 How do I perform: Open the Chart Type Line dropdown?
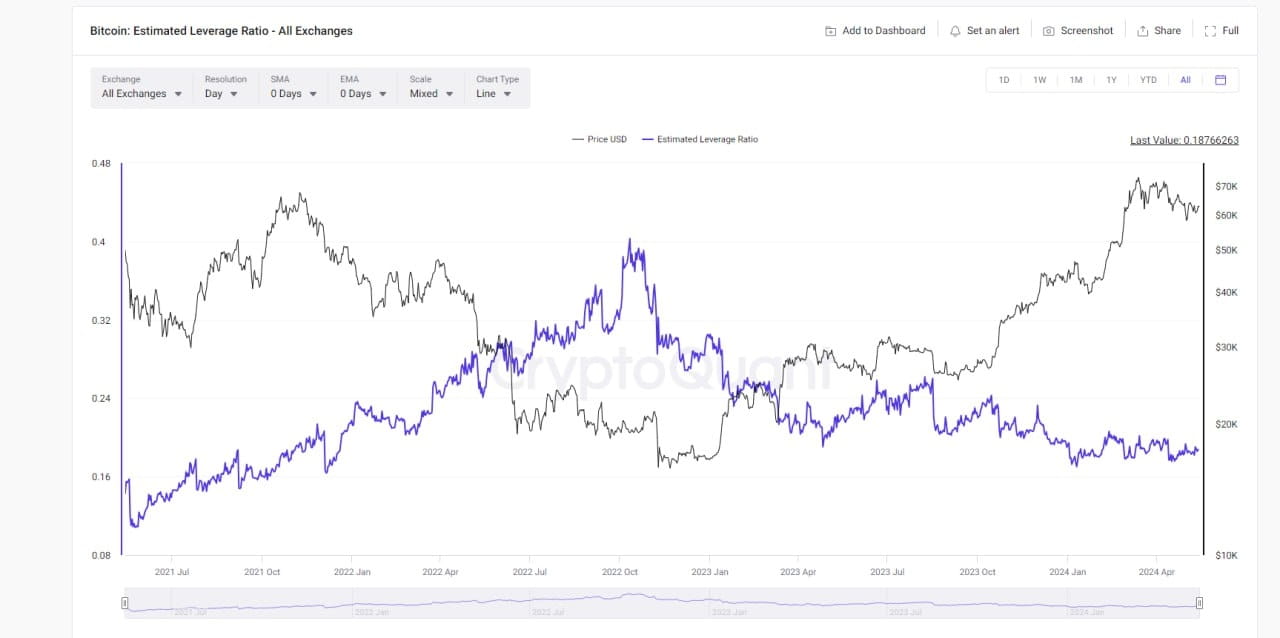tap(494, 93)
